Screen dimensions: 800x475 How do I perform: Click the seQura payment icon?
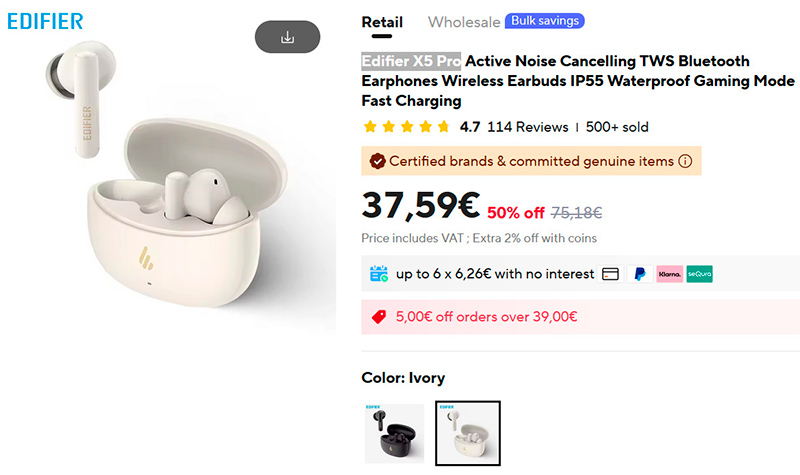point(699,274)
